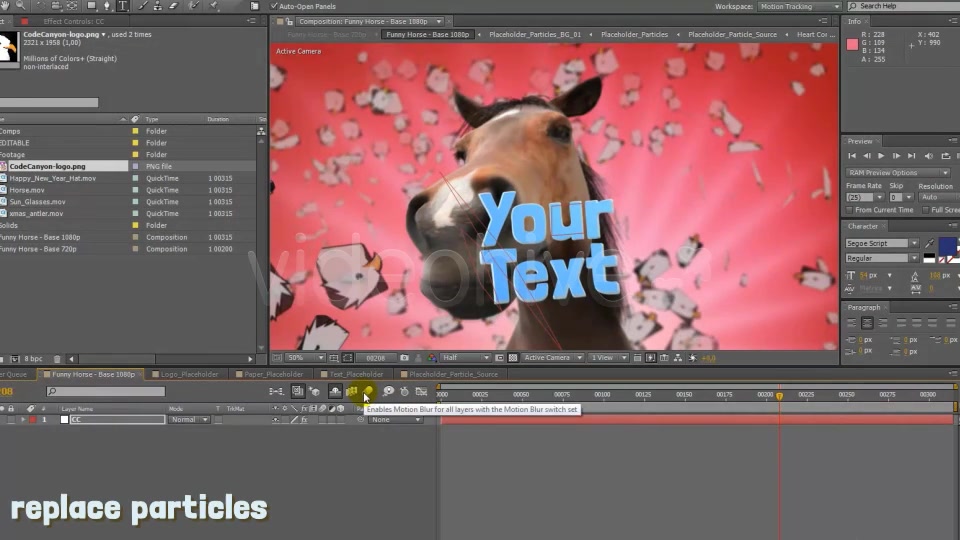
Task: Pick font color with eyedropper
Action: click(929, 244)
